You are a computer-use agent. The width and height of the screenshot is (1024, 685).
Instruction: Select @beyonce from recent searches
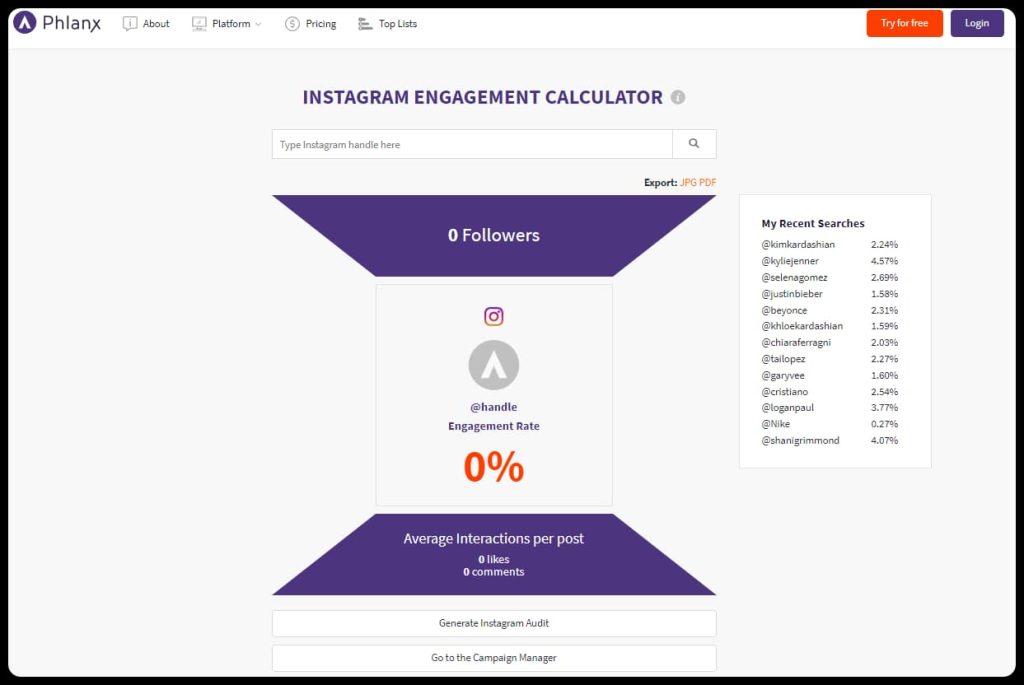784,310
